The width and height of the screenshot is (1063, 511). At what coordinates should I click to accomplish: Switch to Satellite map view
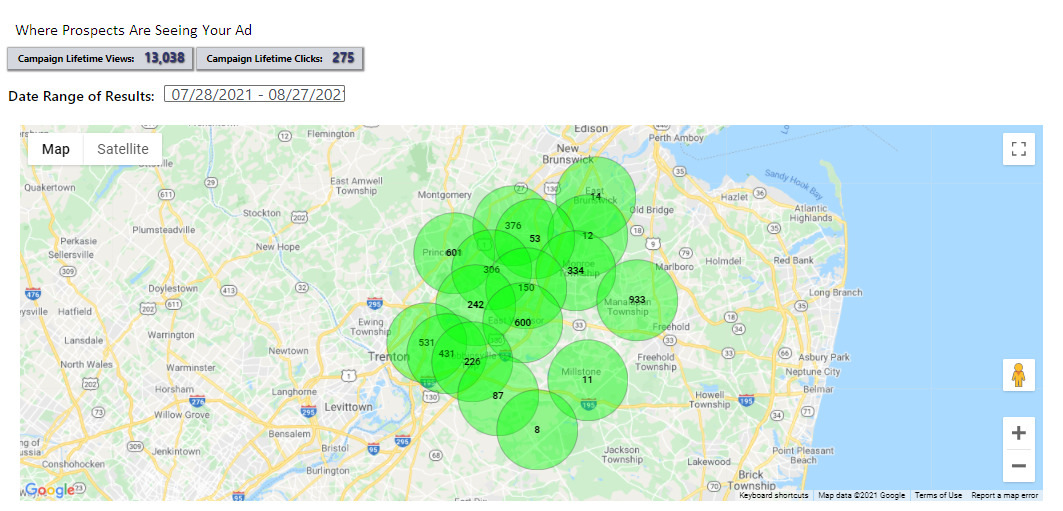(122, 149)
